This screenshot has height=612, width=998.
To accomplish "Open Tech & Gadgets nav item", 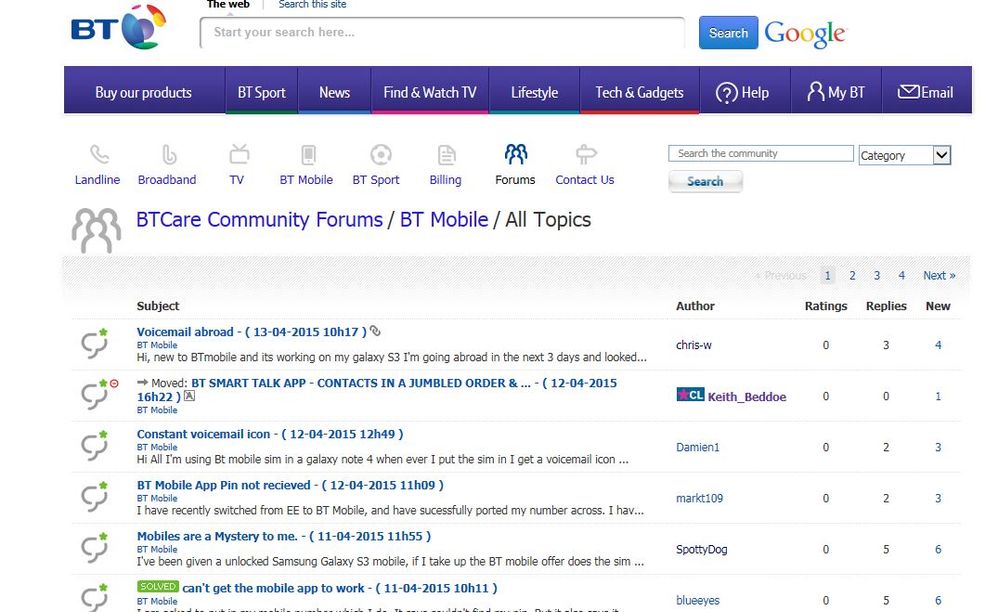I will click(640, 92).
